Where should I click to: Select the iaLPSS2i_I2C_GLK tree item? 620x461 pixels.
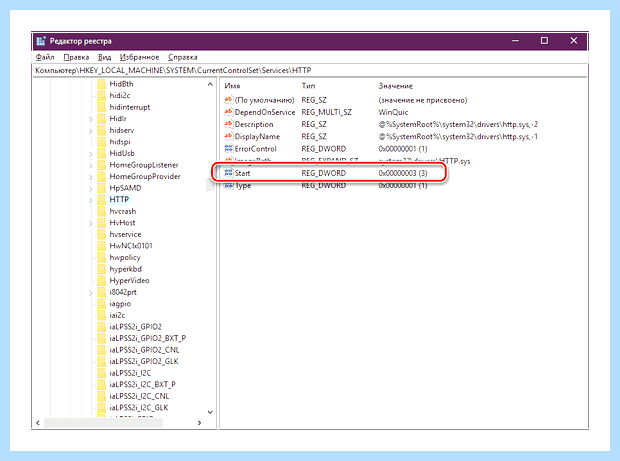(x=139, y=408)
